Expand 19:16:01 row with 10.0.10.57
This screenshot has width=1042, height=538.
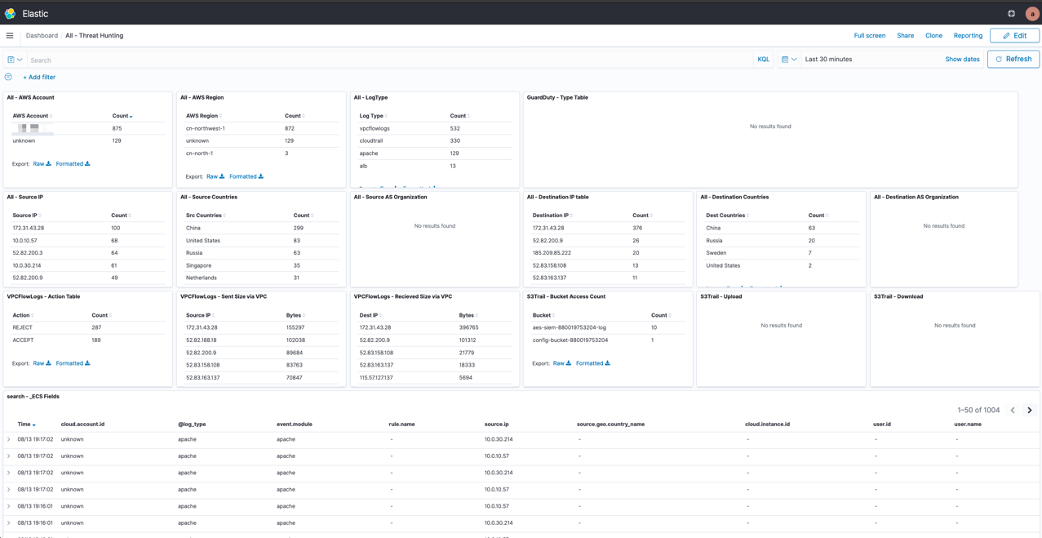[9, 505]
